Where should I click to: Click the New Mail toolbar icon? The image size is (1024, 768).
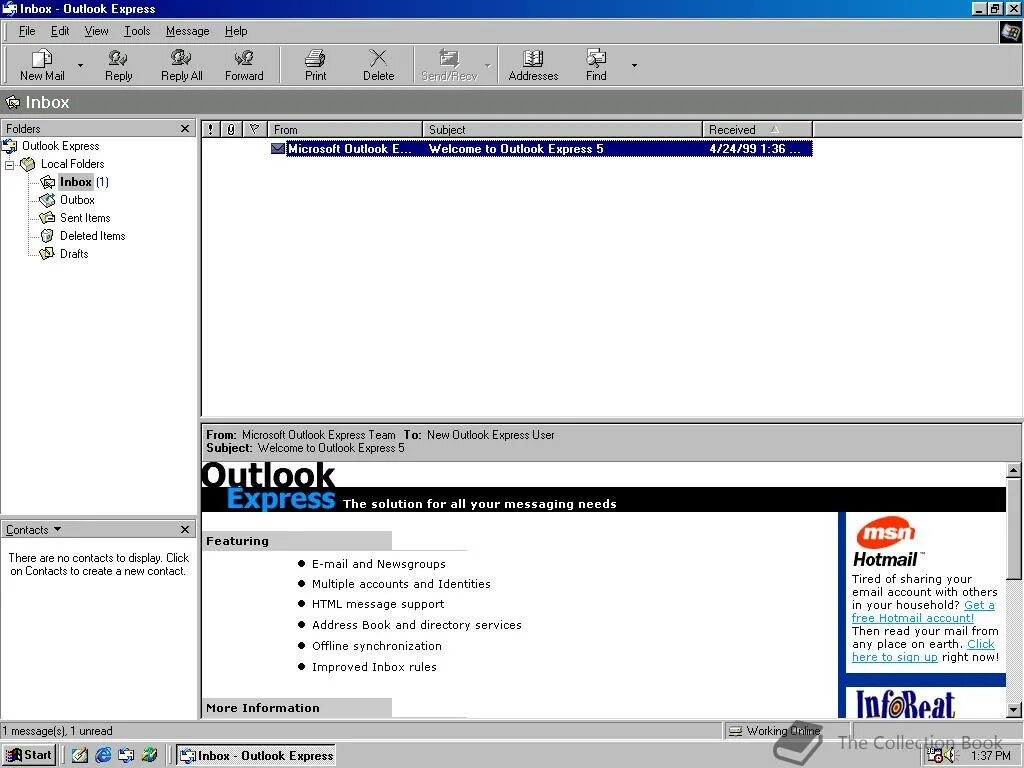coord(42,65)
